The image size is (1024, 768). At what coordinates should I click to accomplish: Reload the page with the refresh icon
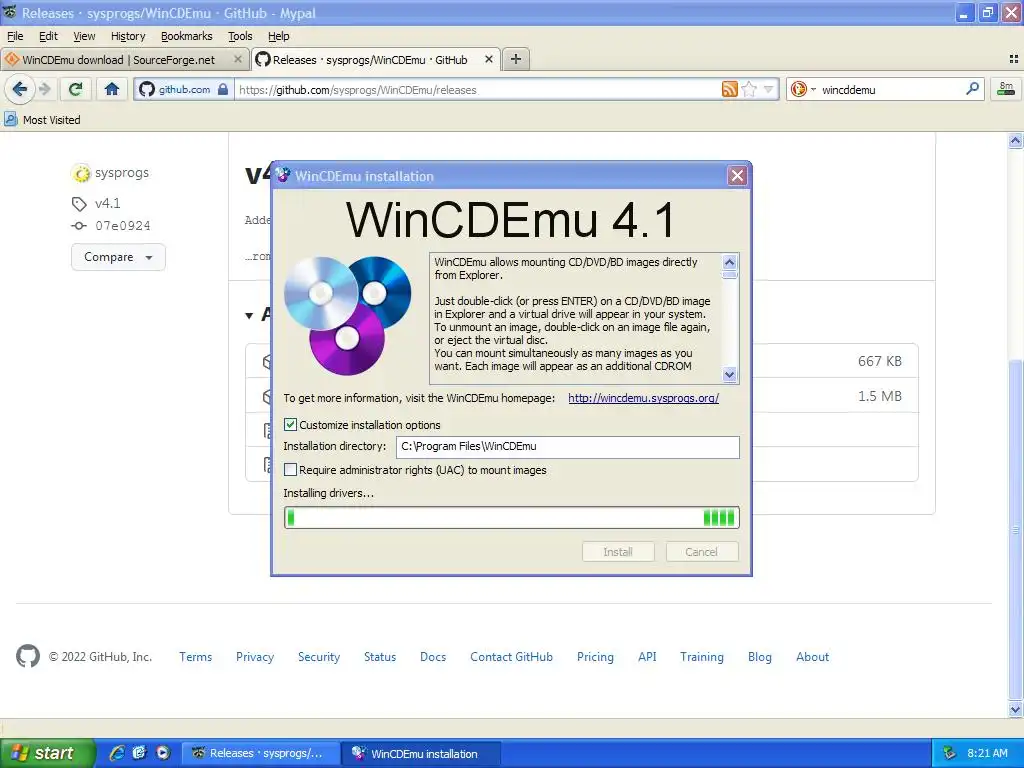tap(76, 89)
